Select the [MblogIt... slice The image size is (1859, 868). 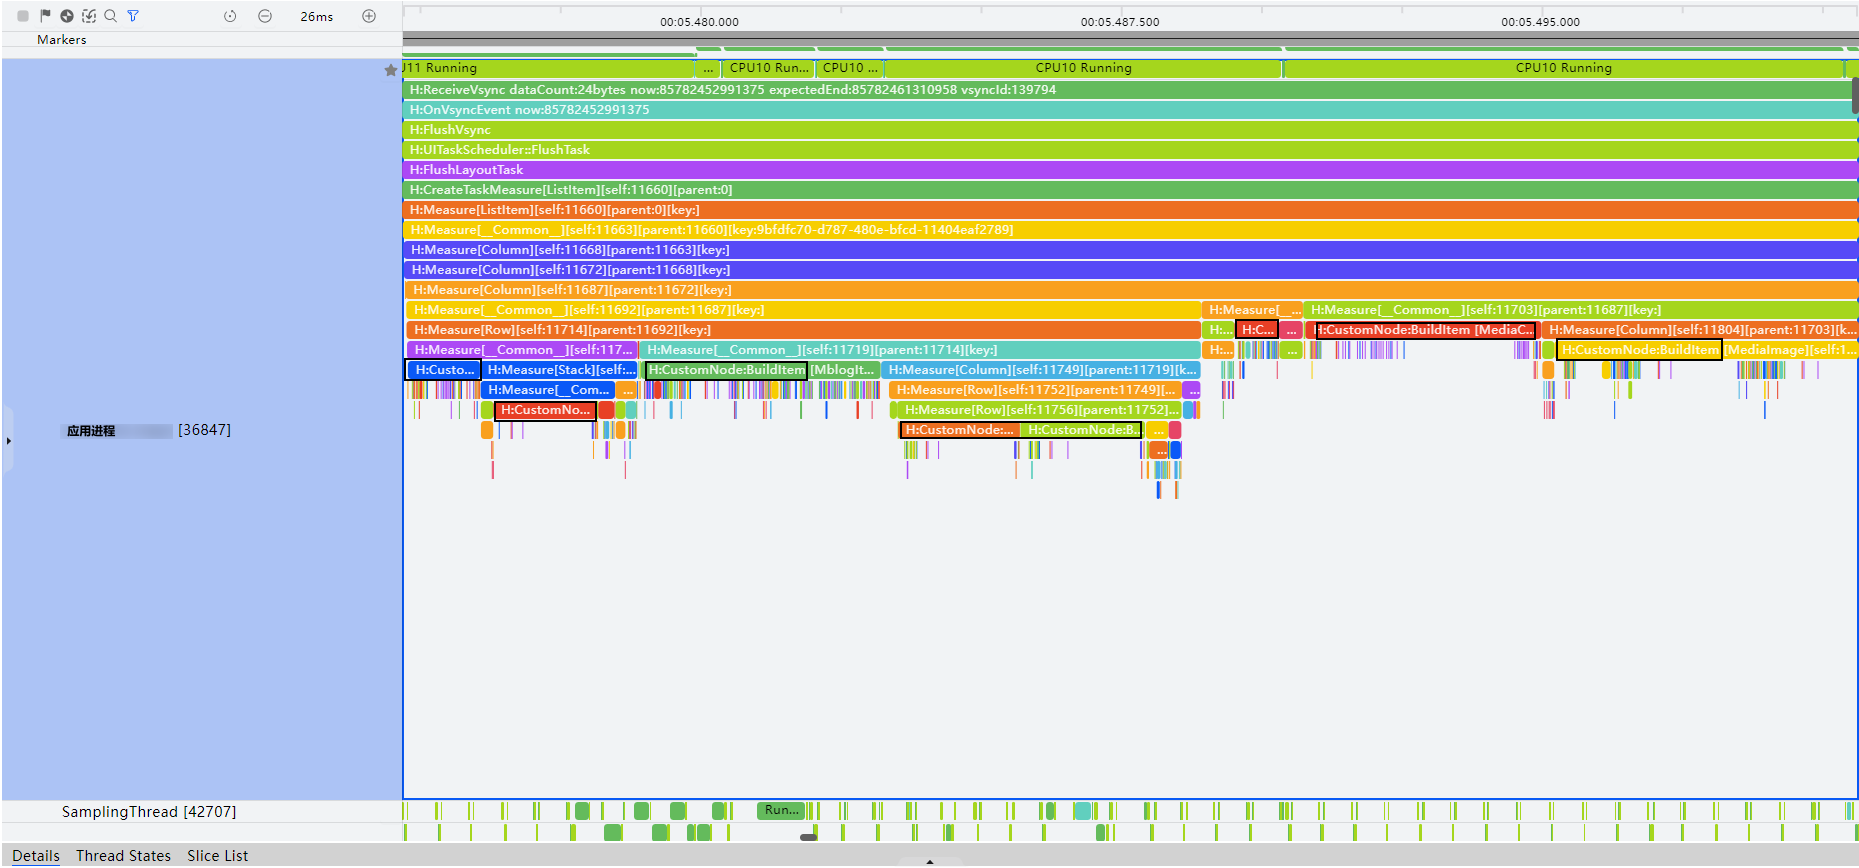point(844,370)
